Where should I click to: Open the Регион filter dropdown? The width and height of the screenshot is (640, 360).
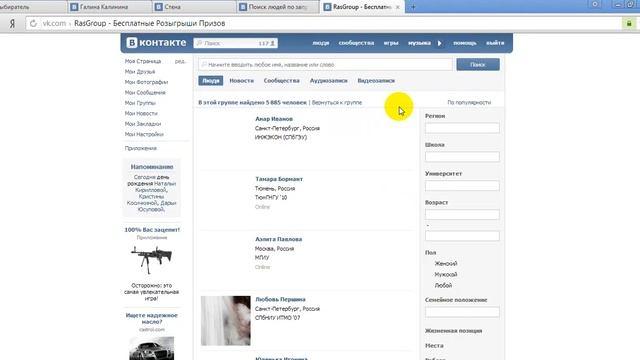pos(462,128)
